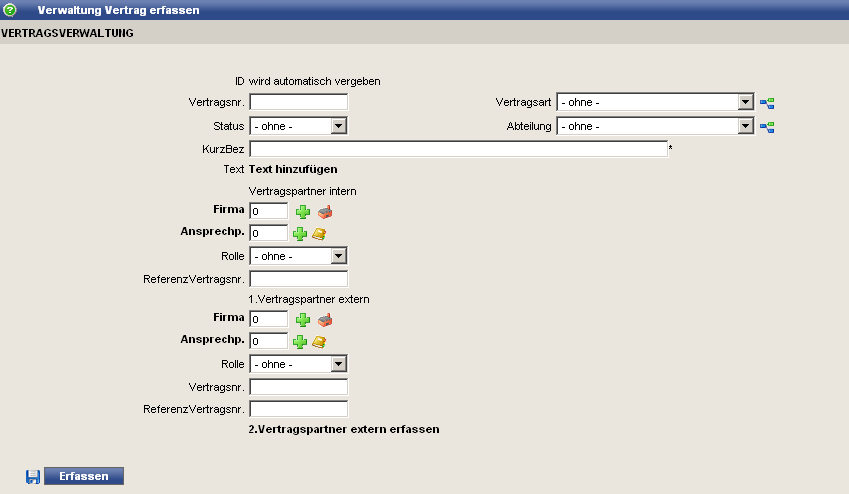Open the Abteilung dropdown list
Screen dimensions: 849x494
[744, 127]
